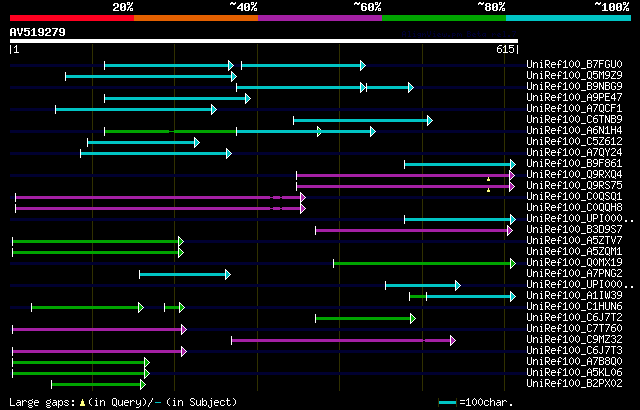Open the UniRef100_A7QCF1 hit label
This screenshot has width=640, height=410.
click(x=574, y=109)
